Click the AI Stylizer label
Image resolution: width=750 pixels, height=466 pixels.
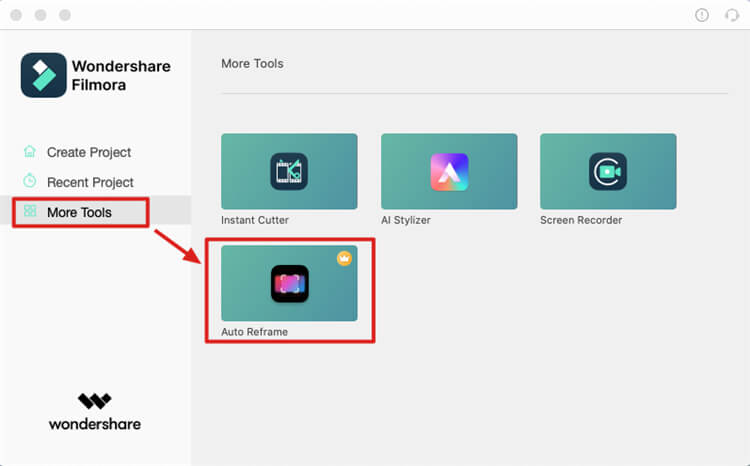(x=406, y=220)
